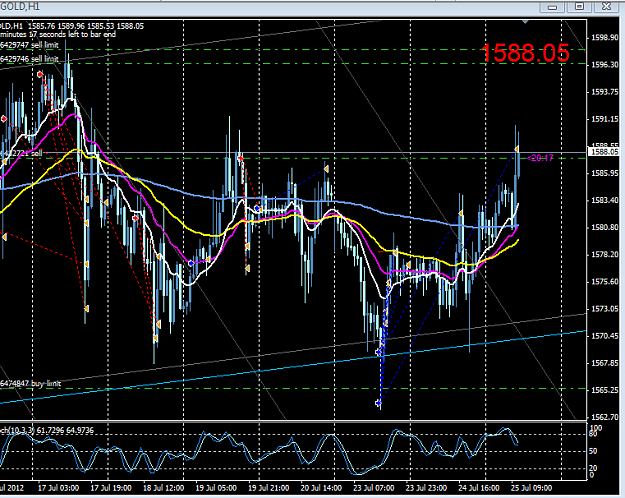Click time axis label 19 Jul 05:00
The width and height of the screenshot is (625, 498).
[x=216, y=488]
